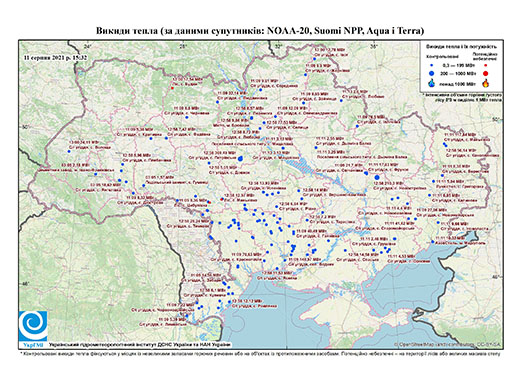Click the footnote text below the map

261,353
